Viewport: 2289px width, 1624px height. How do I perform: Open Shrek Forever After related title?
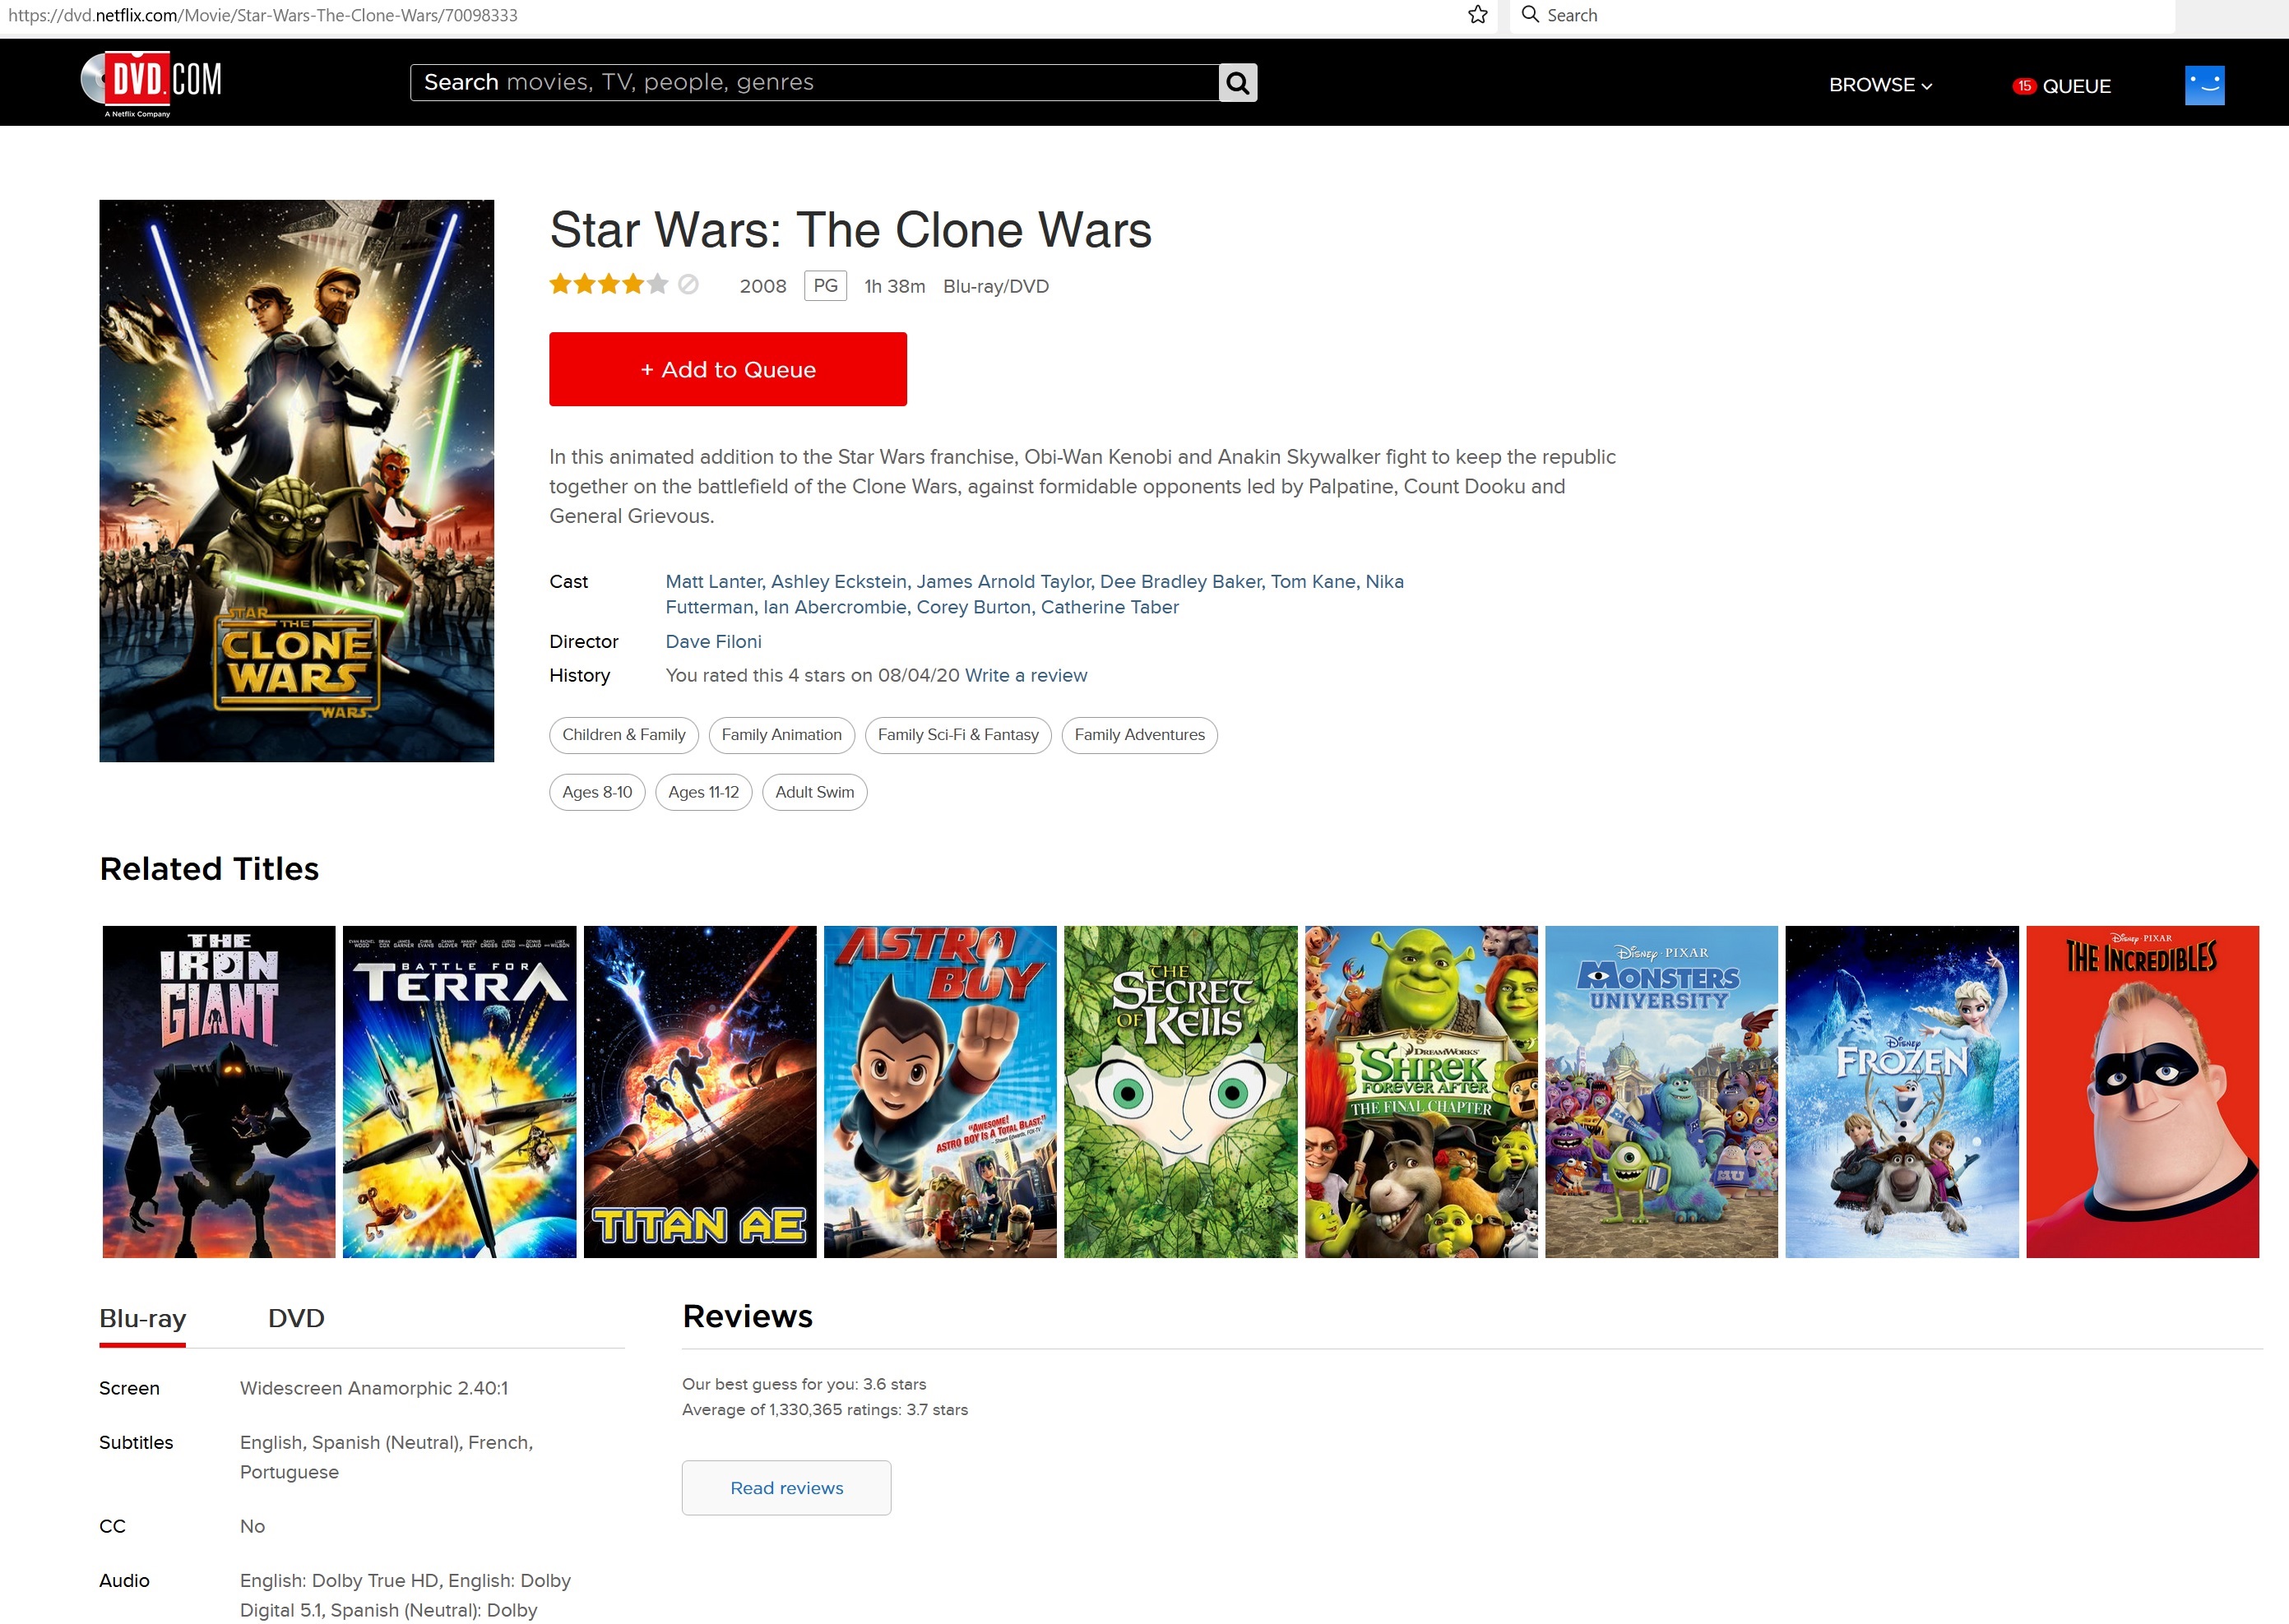click(x=1421, y=1091)
